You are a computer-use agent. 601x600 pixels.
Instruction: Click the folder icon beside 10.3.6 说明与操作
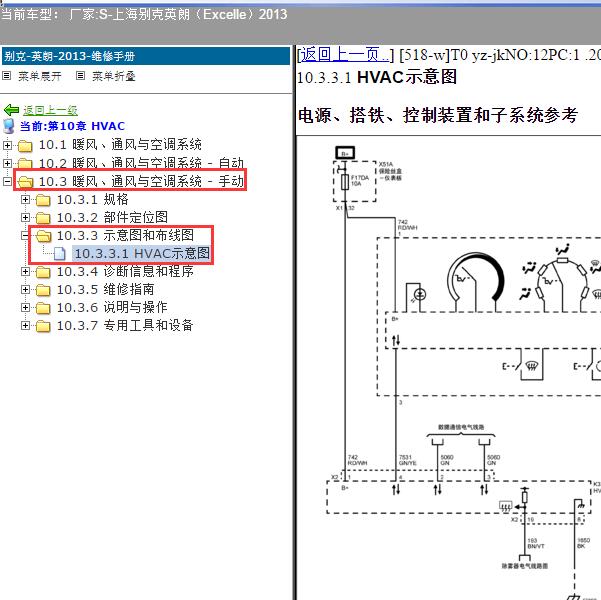pos(43,308)
